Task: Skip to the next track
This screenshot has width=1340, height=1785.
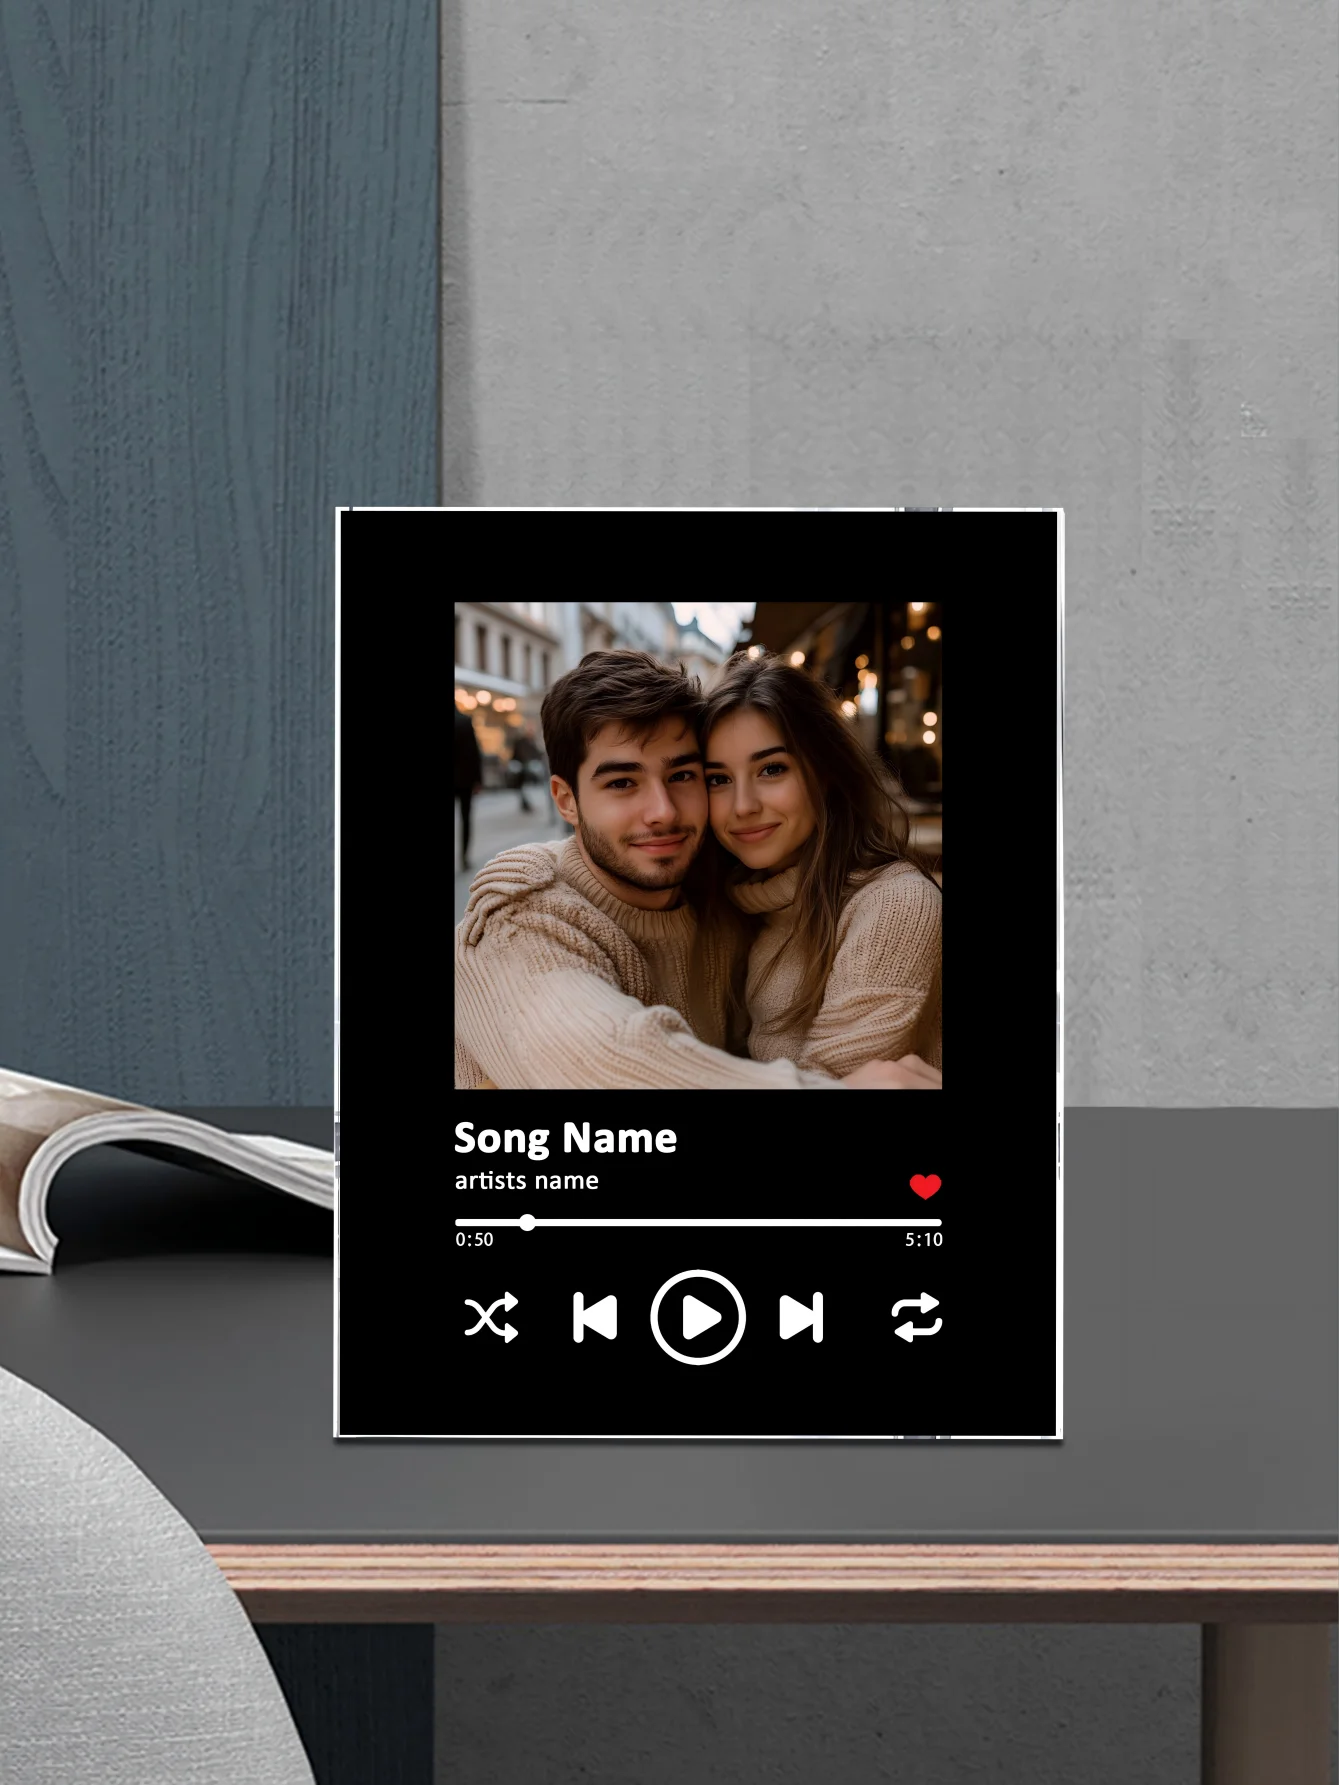Action: (x=801, y=1317)
